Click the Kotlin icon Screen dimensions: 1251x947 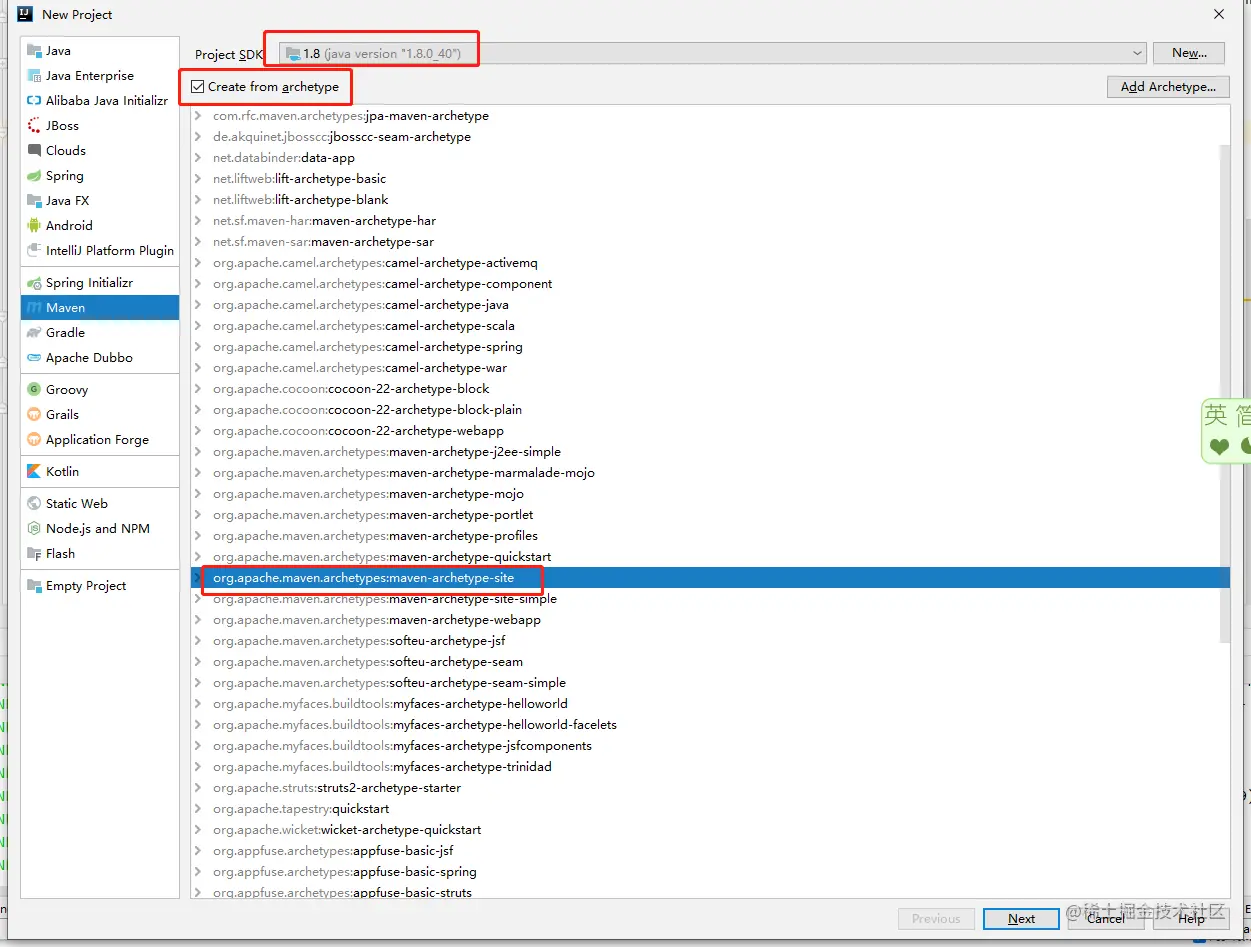point(34,472)
